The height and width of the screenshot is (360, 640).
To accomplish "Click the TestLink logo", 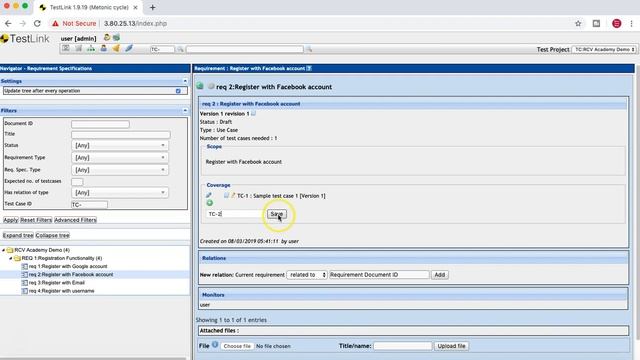I will (25, 39).
